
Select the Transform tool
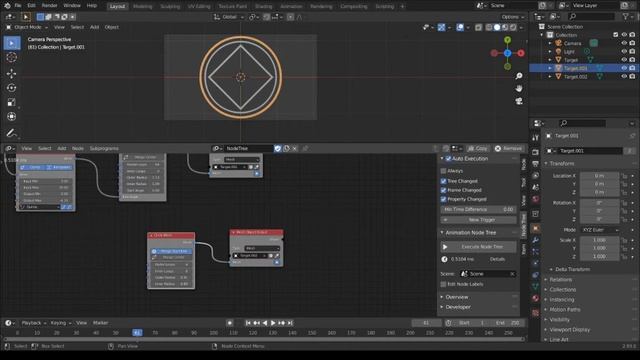coord(12,116)
